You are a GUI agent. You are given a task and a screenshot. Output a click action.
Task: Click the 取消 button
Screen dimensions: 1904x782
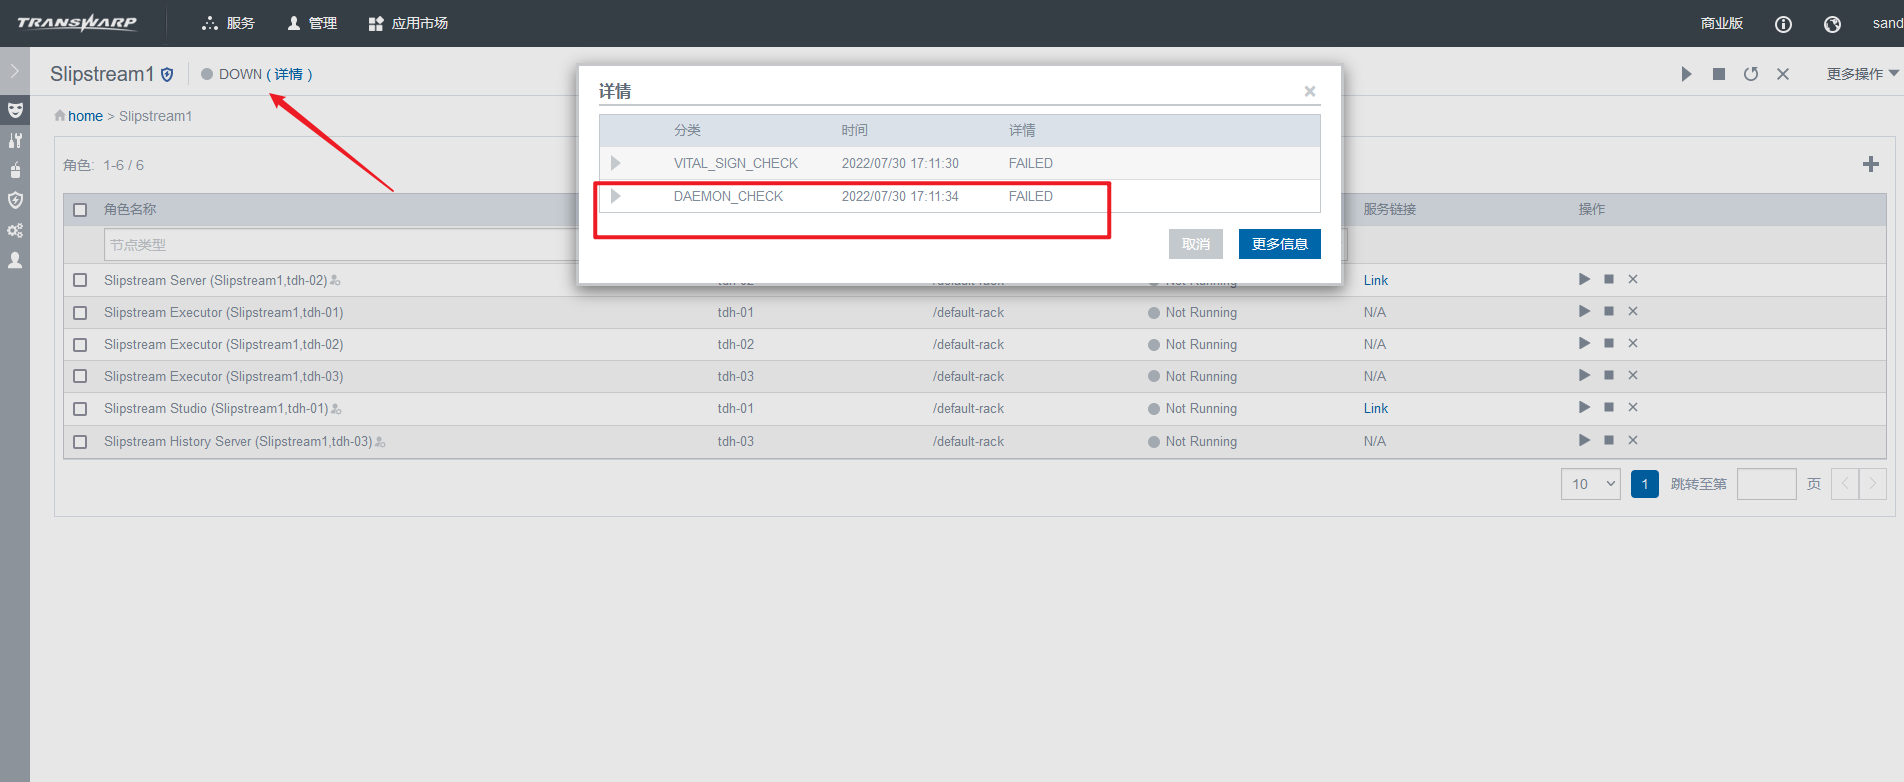tap(1196, 244)
